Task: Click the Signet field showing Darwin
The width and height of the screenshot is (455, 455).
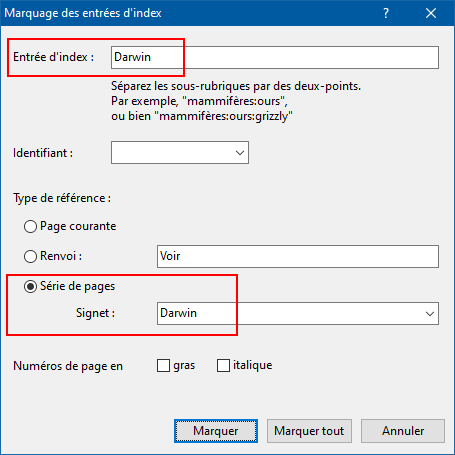Action: click(x=298, y=313)
